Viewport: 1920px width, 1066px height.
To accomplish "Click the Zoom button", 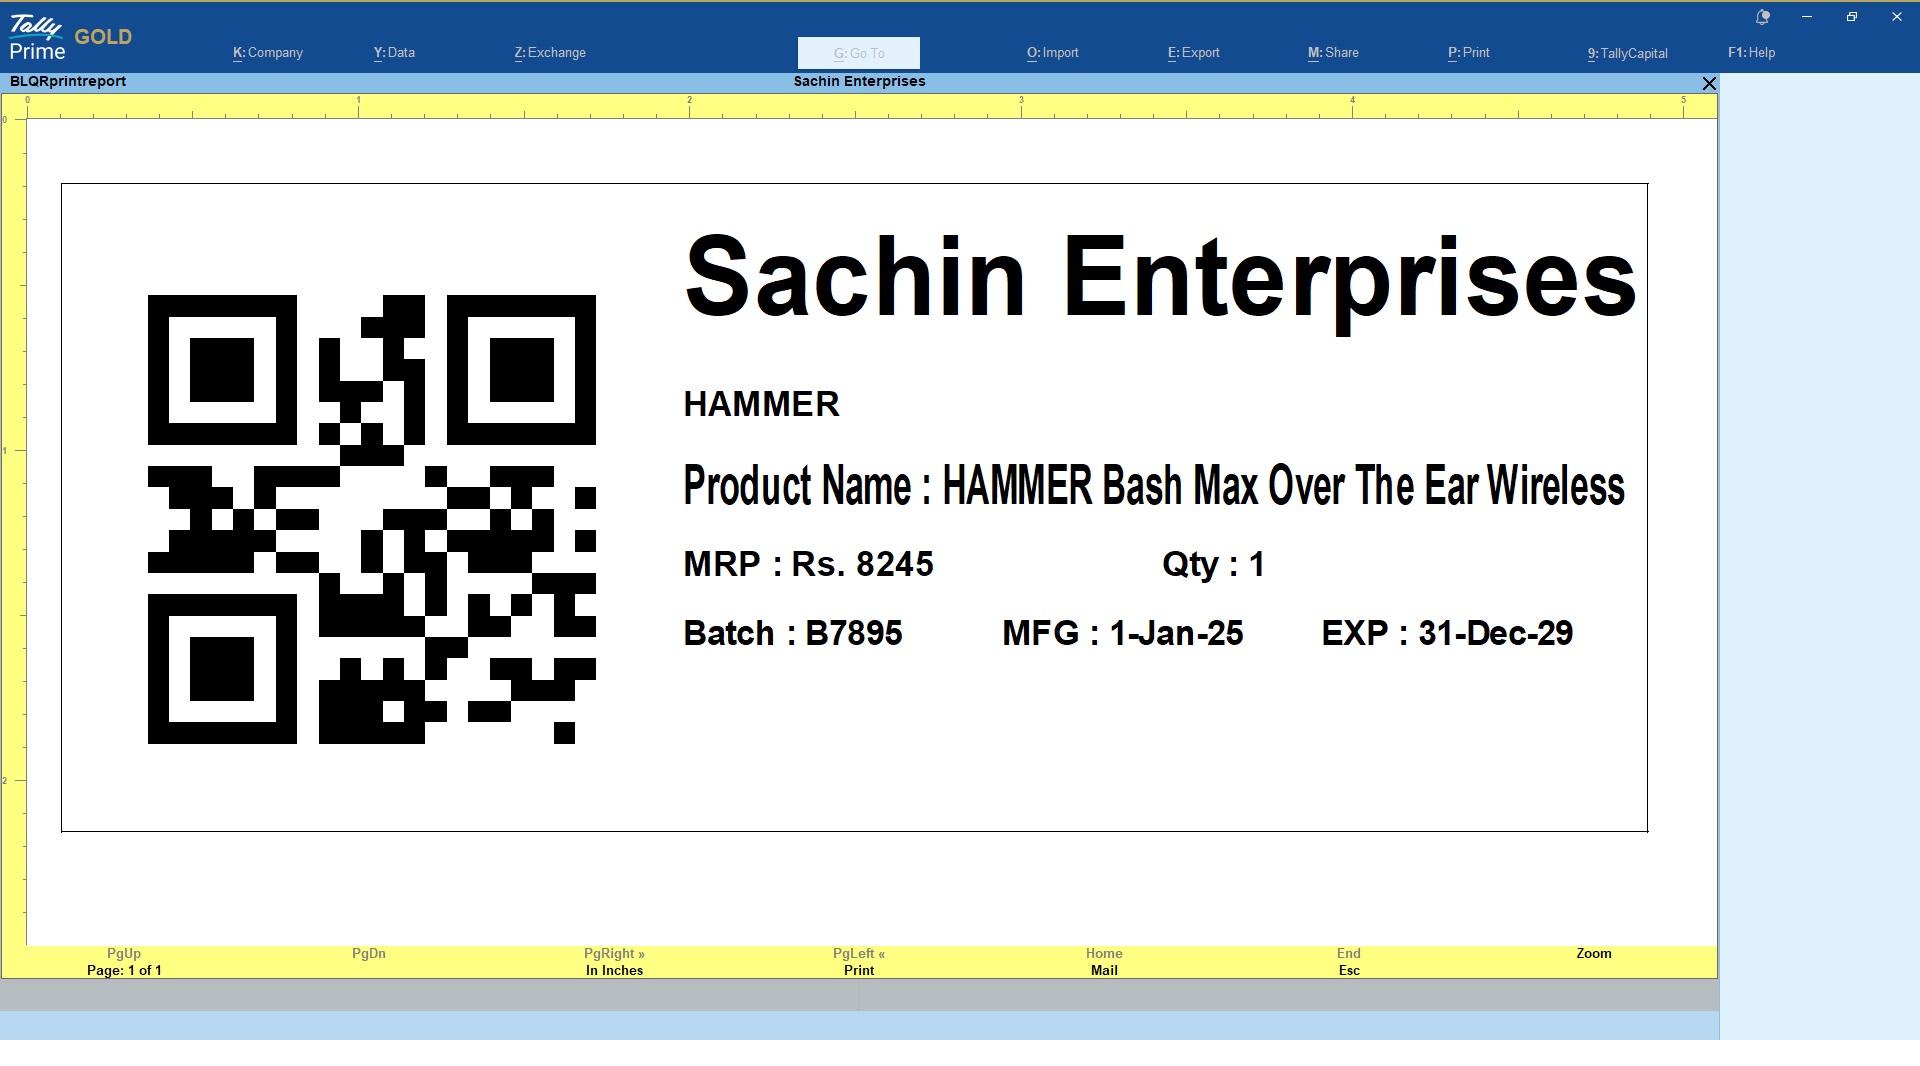I will (x=1593, y=954).
